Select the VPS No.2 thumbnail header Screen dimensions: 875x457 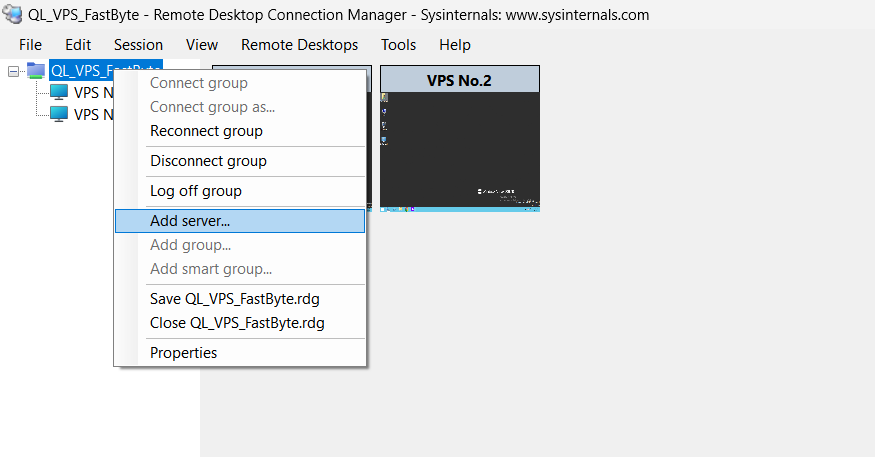tap(460, 80)
